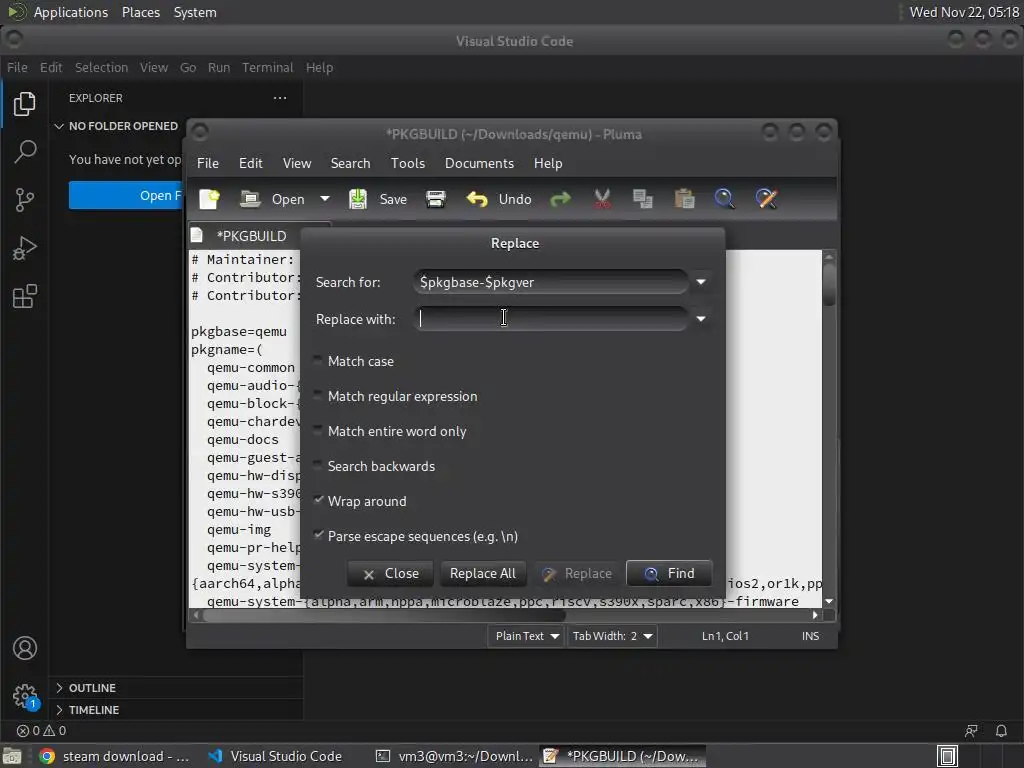Open Source Control view in VS Code
This screenshot has height=768, width=1024.
coord(24,200)
